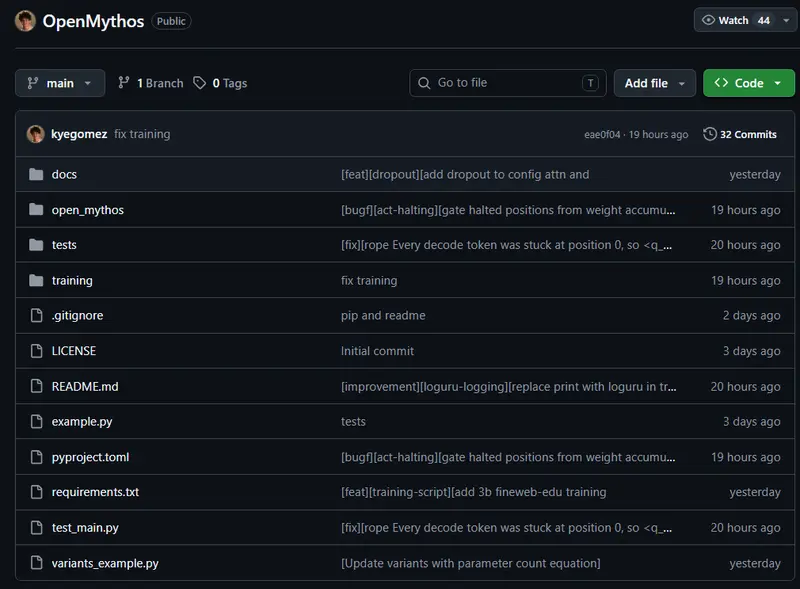Click the open_mythos folder icon
Viewport: 800px width, 589px height.
tap(36, 210)
